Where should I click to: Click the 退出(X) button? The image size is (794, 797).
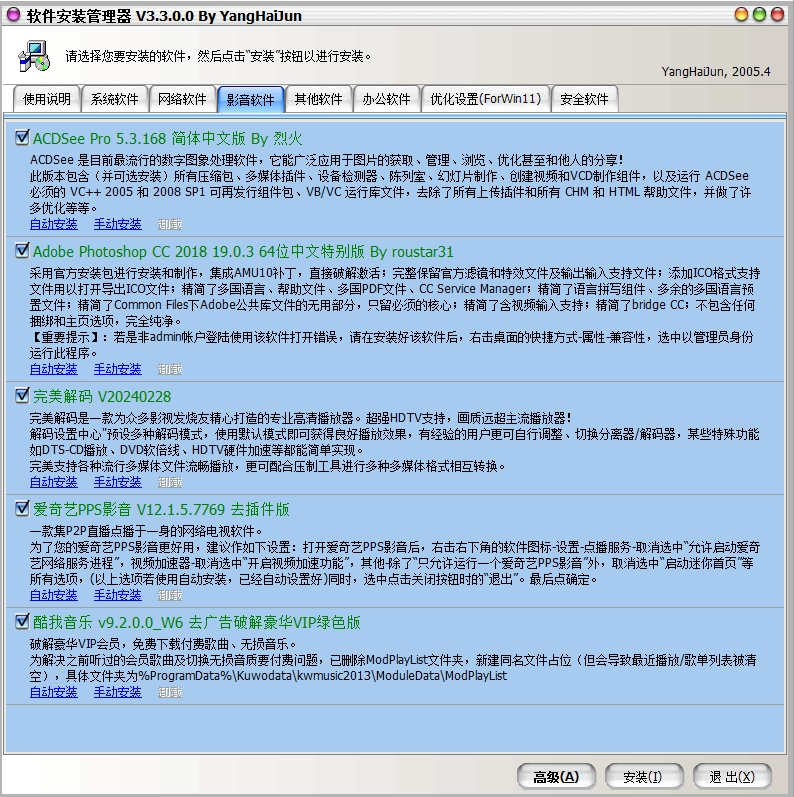click(732, 777)
